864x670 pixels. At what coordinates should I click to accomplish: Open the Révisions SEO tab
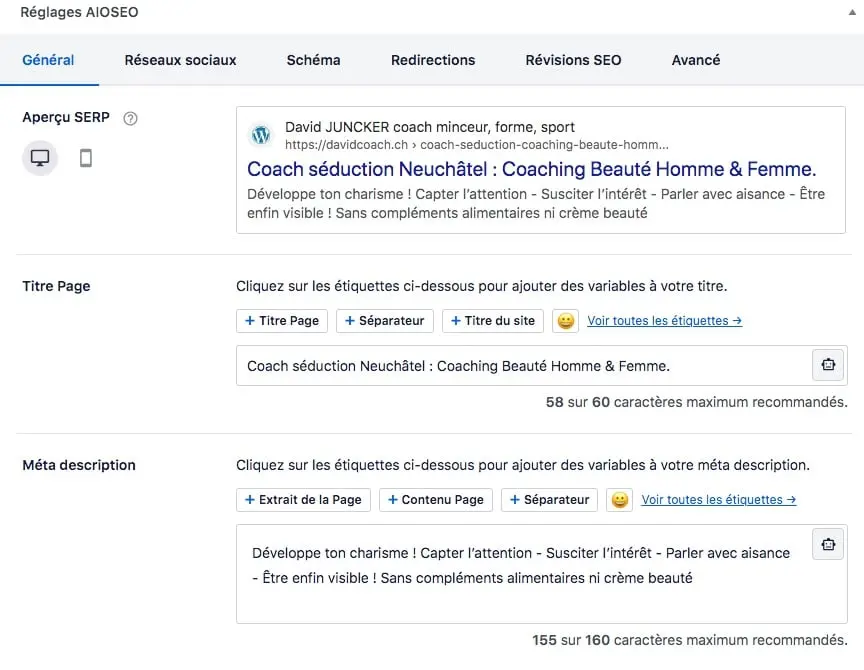click(573, 60)
